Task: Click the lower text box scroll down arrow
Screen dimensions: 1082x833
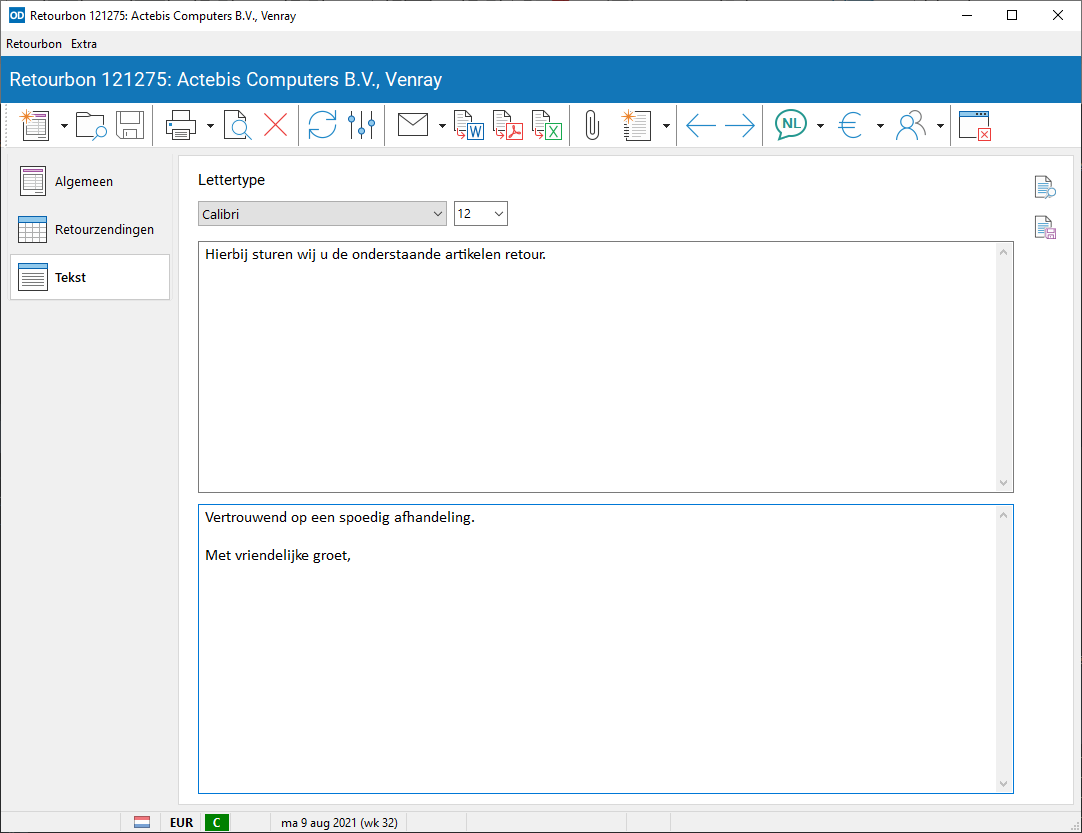Action: (1003, 783)
